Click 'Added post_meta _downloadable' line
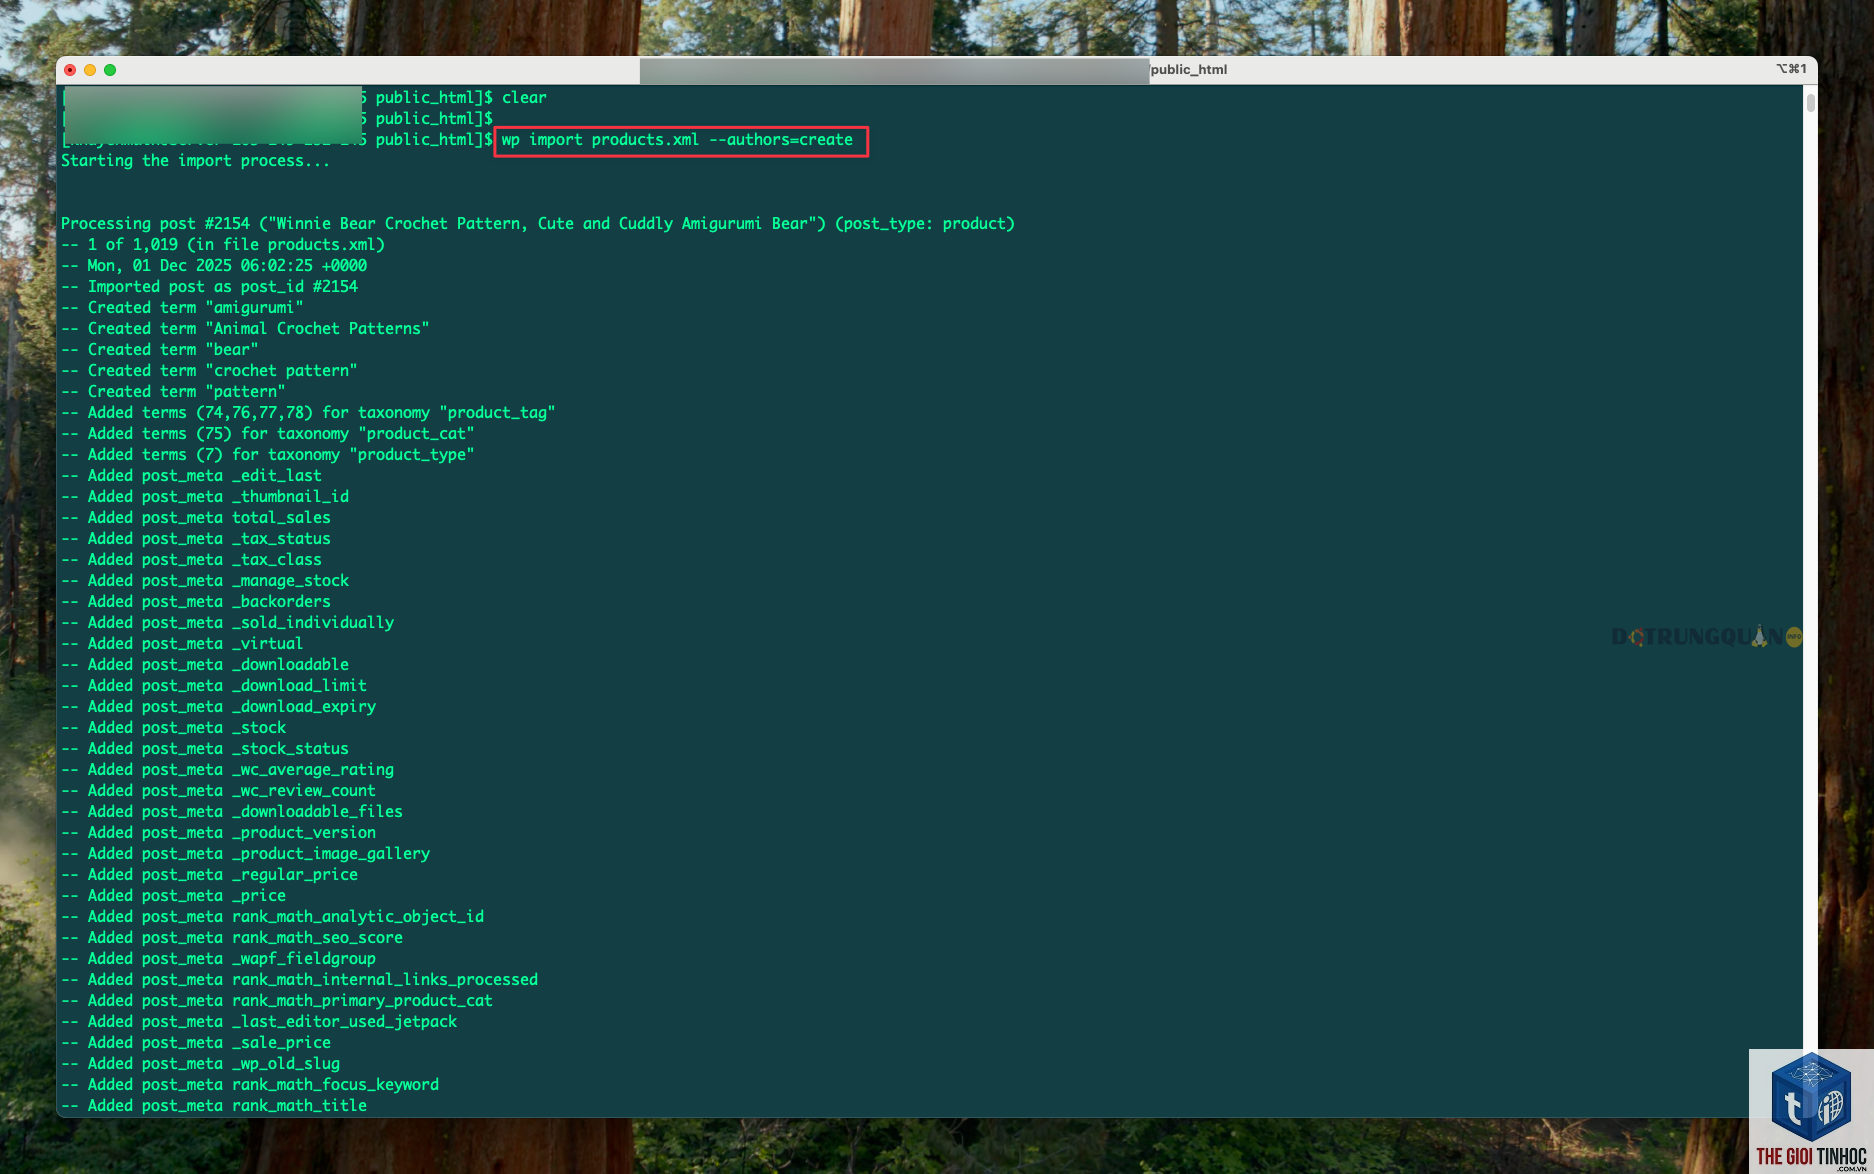 click(205, 665)
